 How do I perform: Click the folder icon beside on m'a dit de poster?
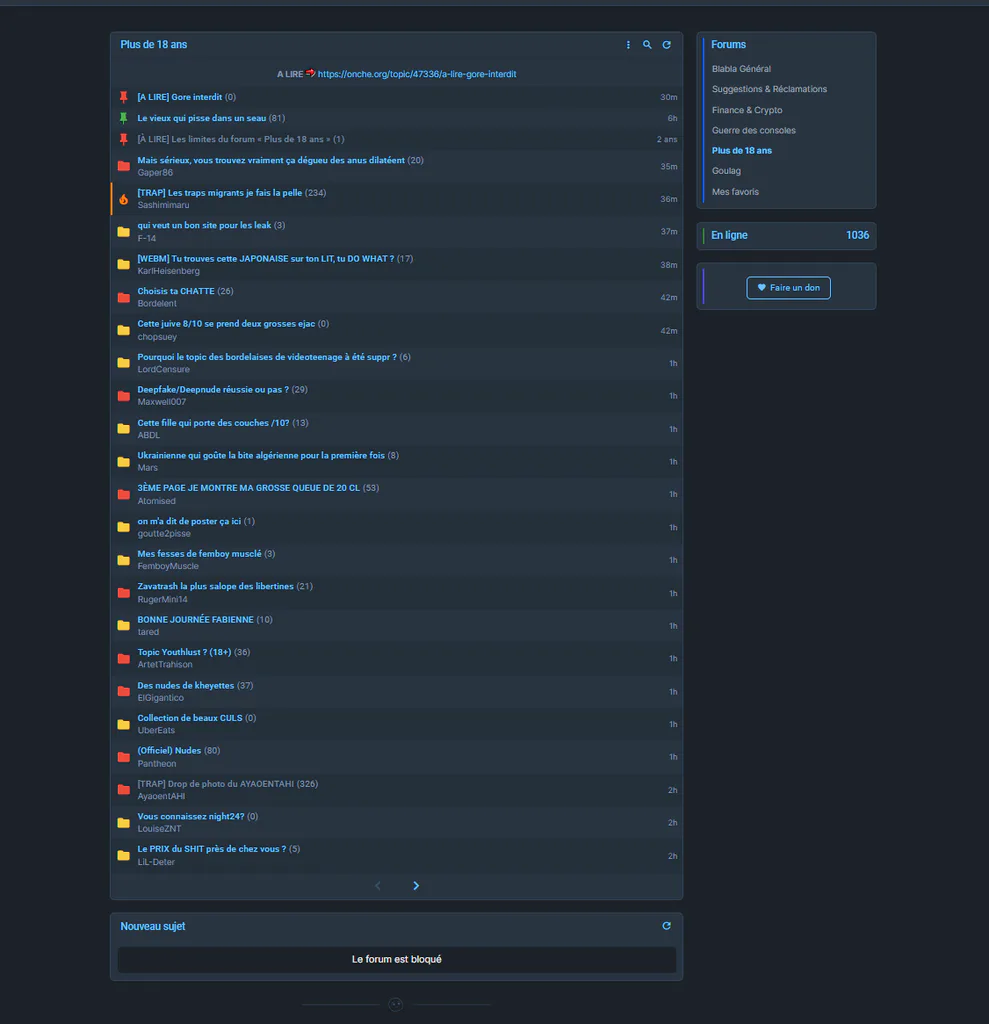coord(123,527)
